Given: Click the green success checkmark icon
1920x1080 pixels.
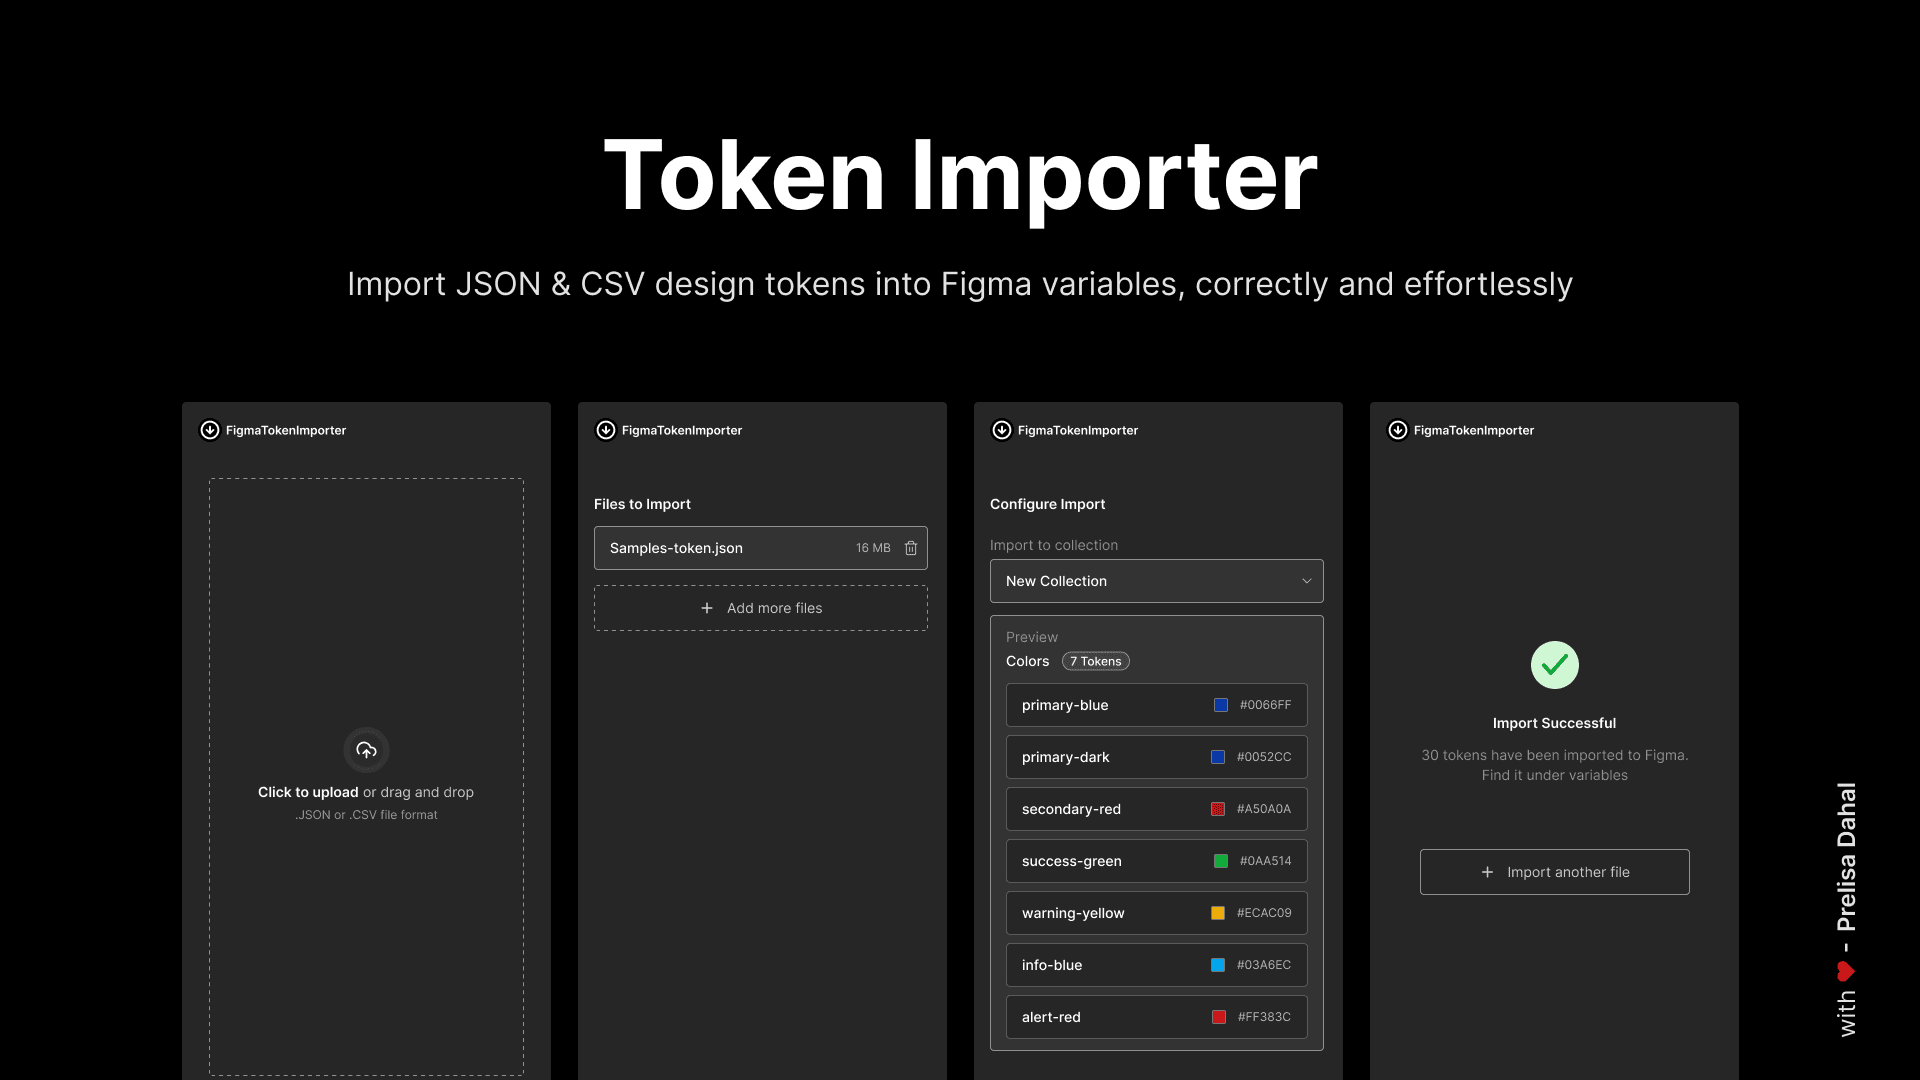Looking at the screenshot, I should click(x=1554, y=665).
